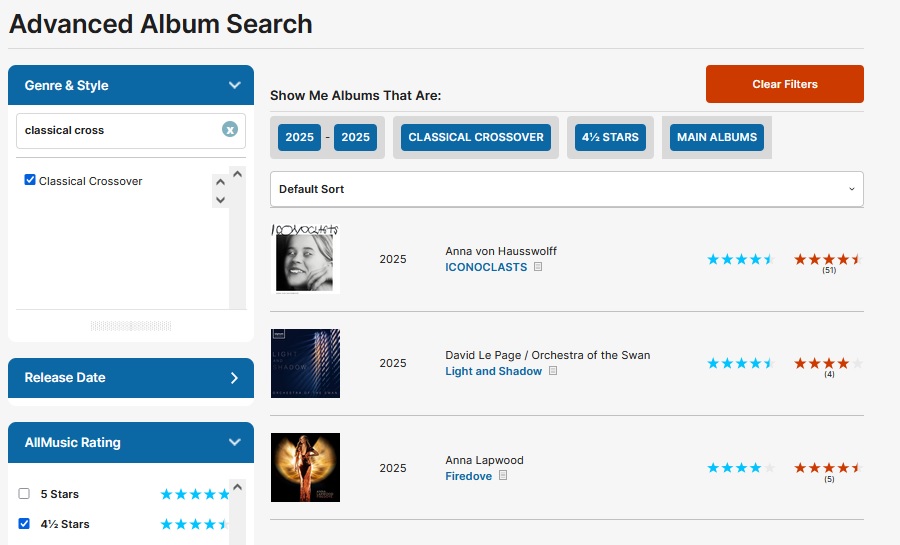Remove the CLASSICAL CROSSOVER filter tag
This screenshot has width=900, height=545.
pyautogui.click(x=476, y=137)
